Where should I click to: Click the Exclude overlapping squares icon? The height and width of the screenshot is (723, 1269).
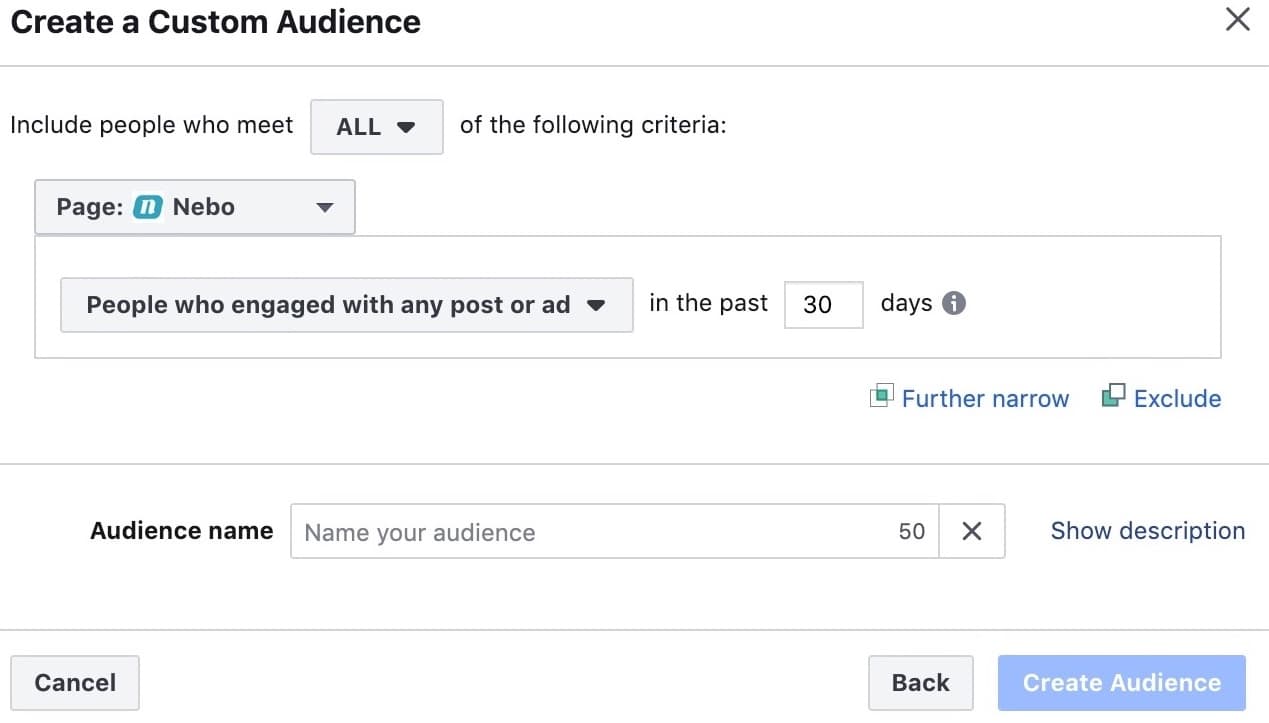click(1113, 396)
